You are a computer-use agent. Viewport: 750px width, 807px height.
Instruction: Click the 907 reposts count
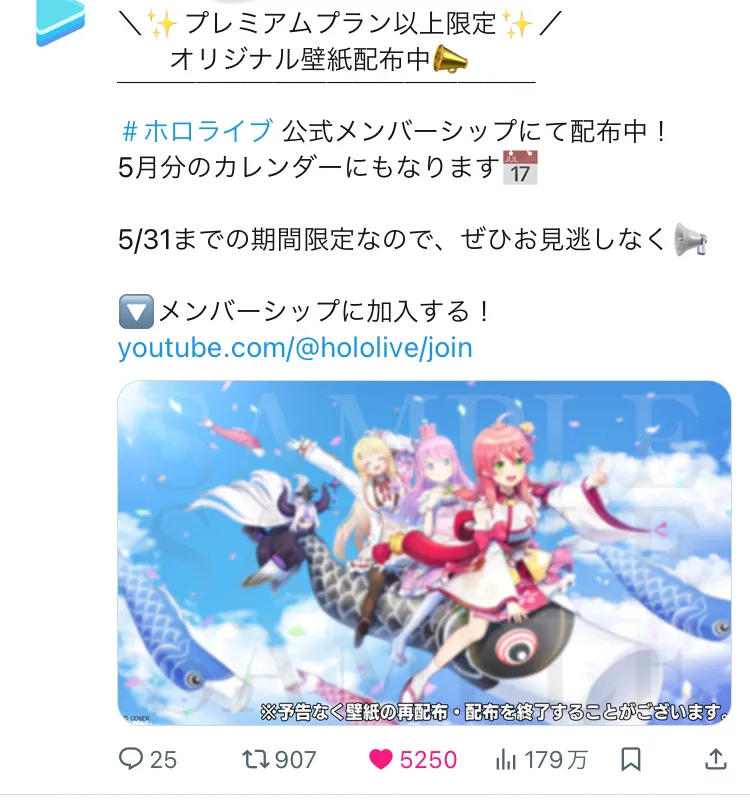tap(295, 760)
